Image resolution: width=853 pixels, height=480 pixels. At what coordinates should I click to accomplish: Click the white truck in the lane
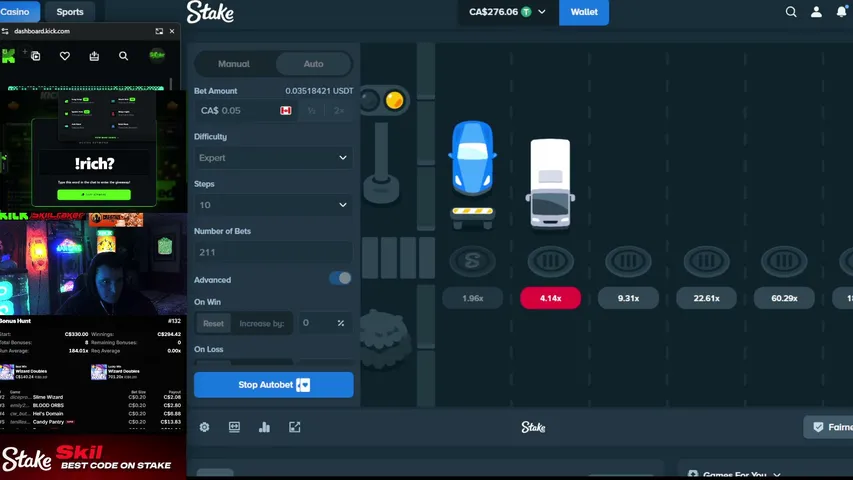(550, 183)
